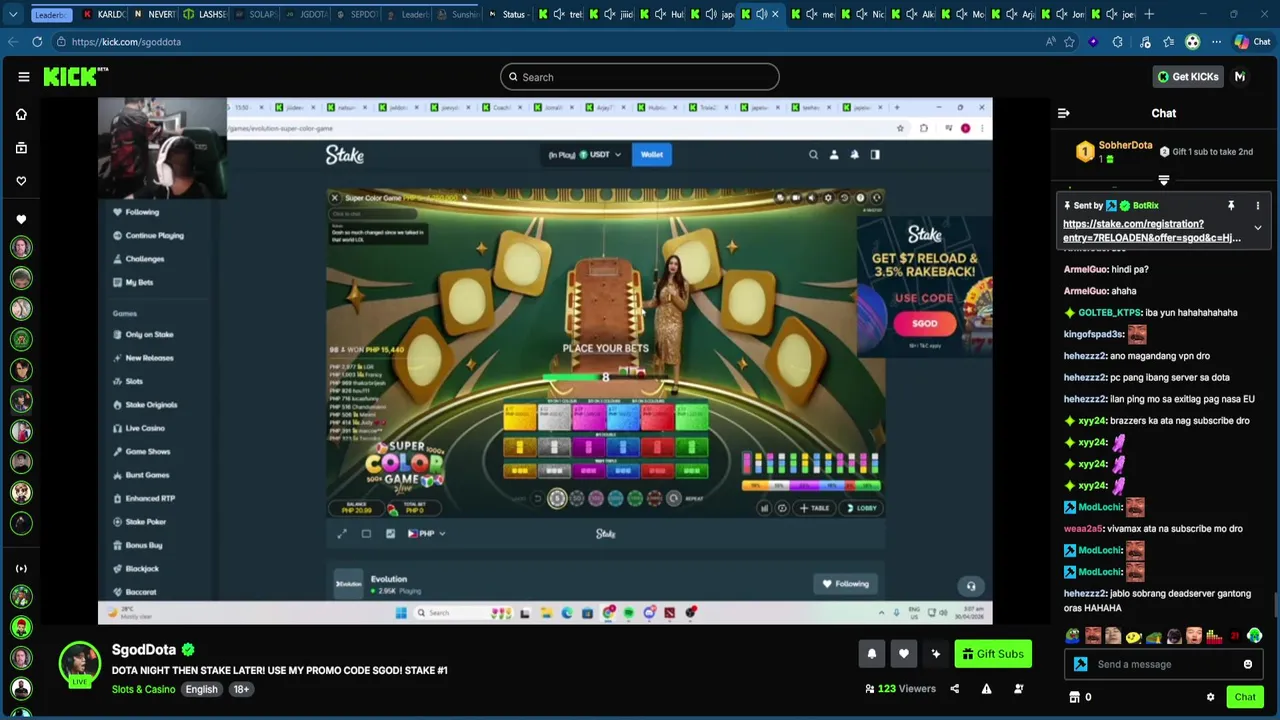The image size is (1280, 720).
Task: Click SobherDota in the gift leaderboard
Action: [x=1126, y=145]
